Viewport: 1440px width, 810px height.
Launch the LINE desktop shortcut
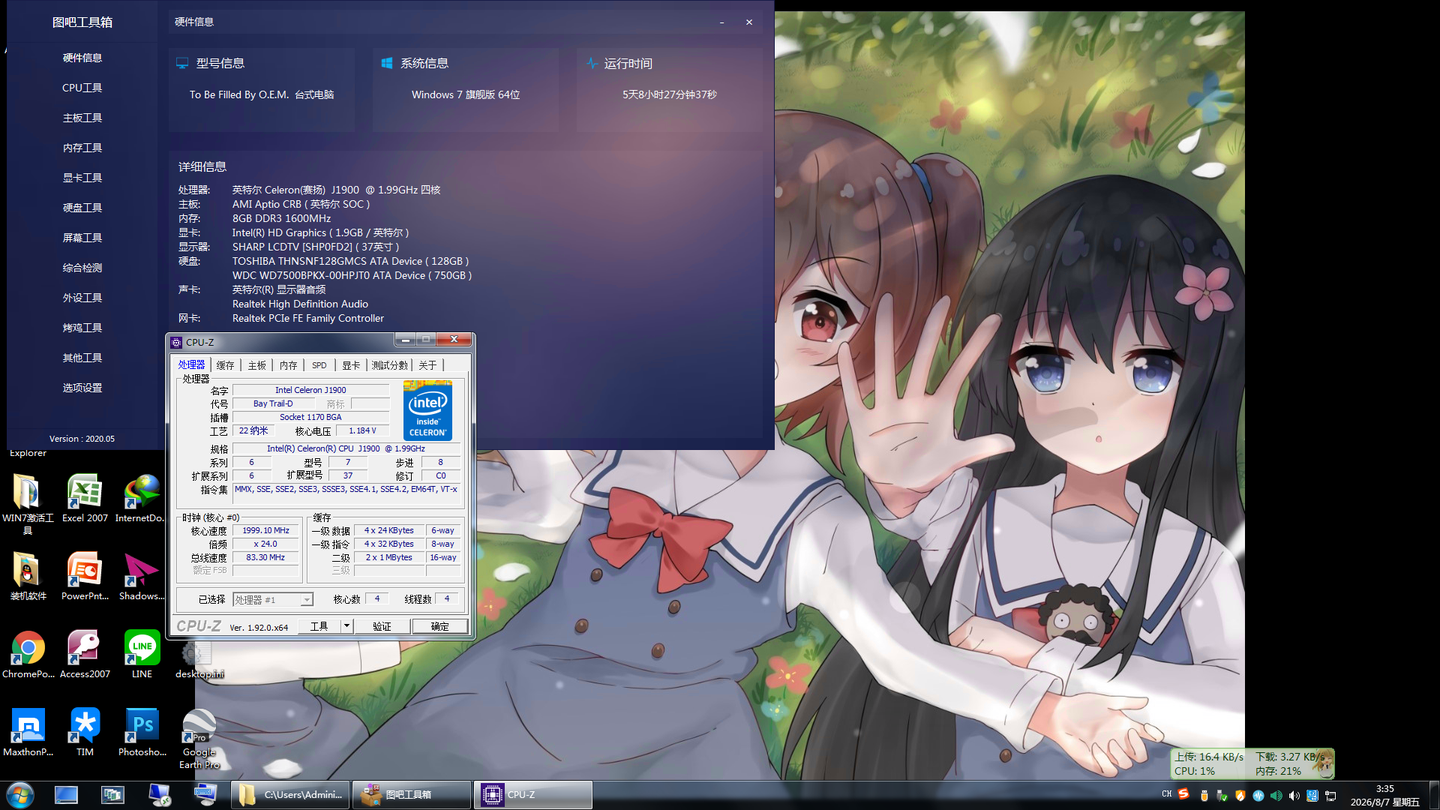[x=142, y=654]
